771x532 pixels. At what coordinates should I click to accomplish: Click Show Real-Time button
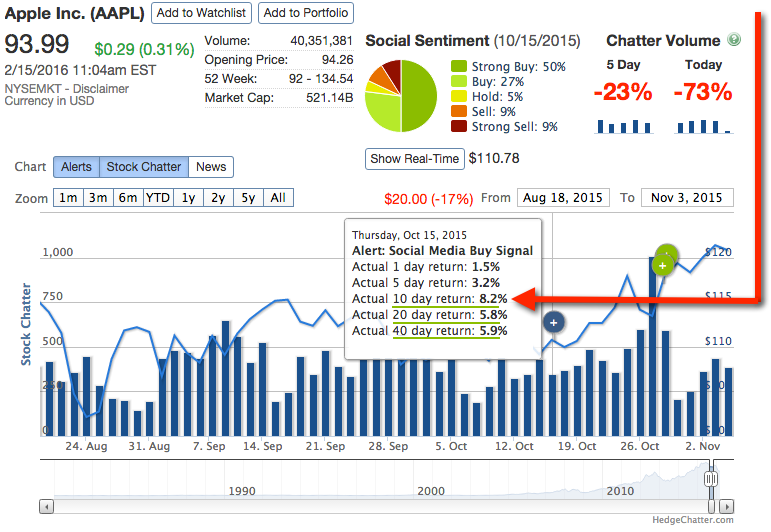[x=415, y=159]
